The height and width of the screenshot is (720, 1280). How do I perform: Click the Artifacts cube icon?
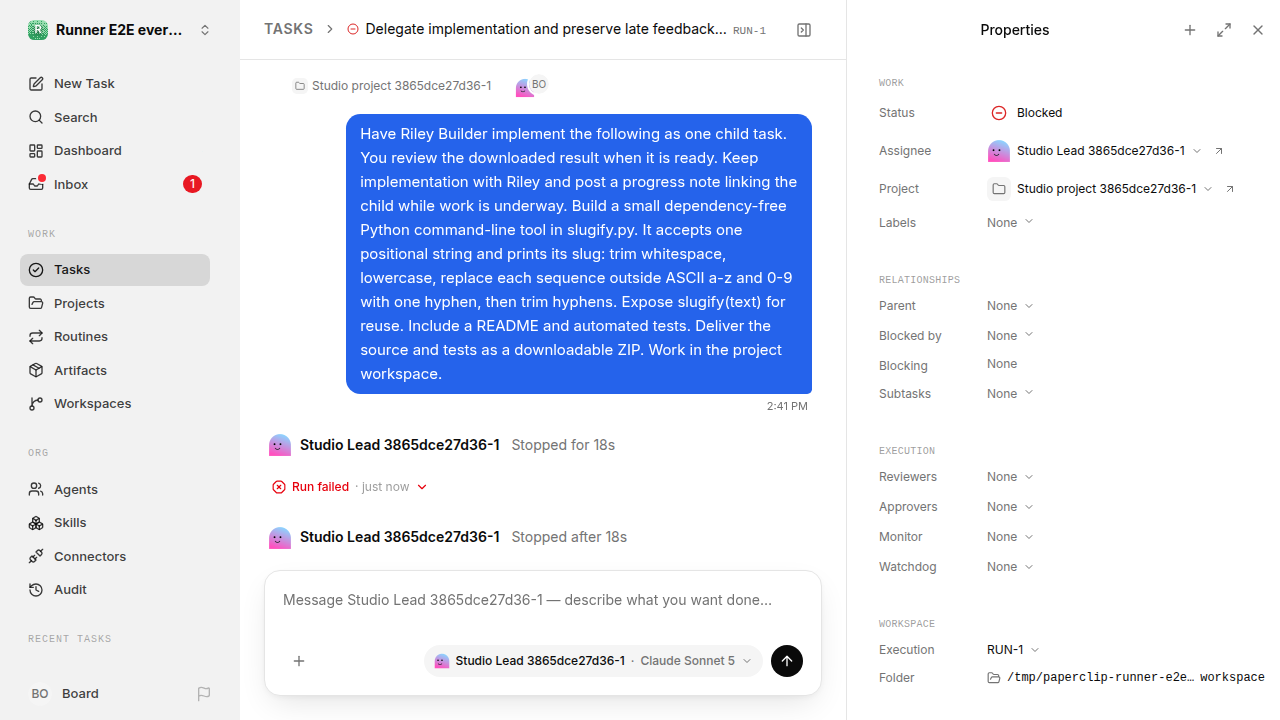coord(36,370)
